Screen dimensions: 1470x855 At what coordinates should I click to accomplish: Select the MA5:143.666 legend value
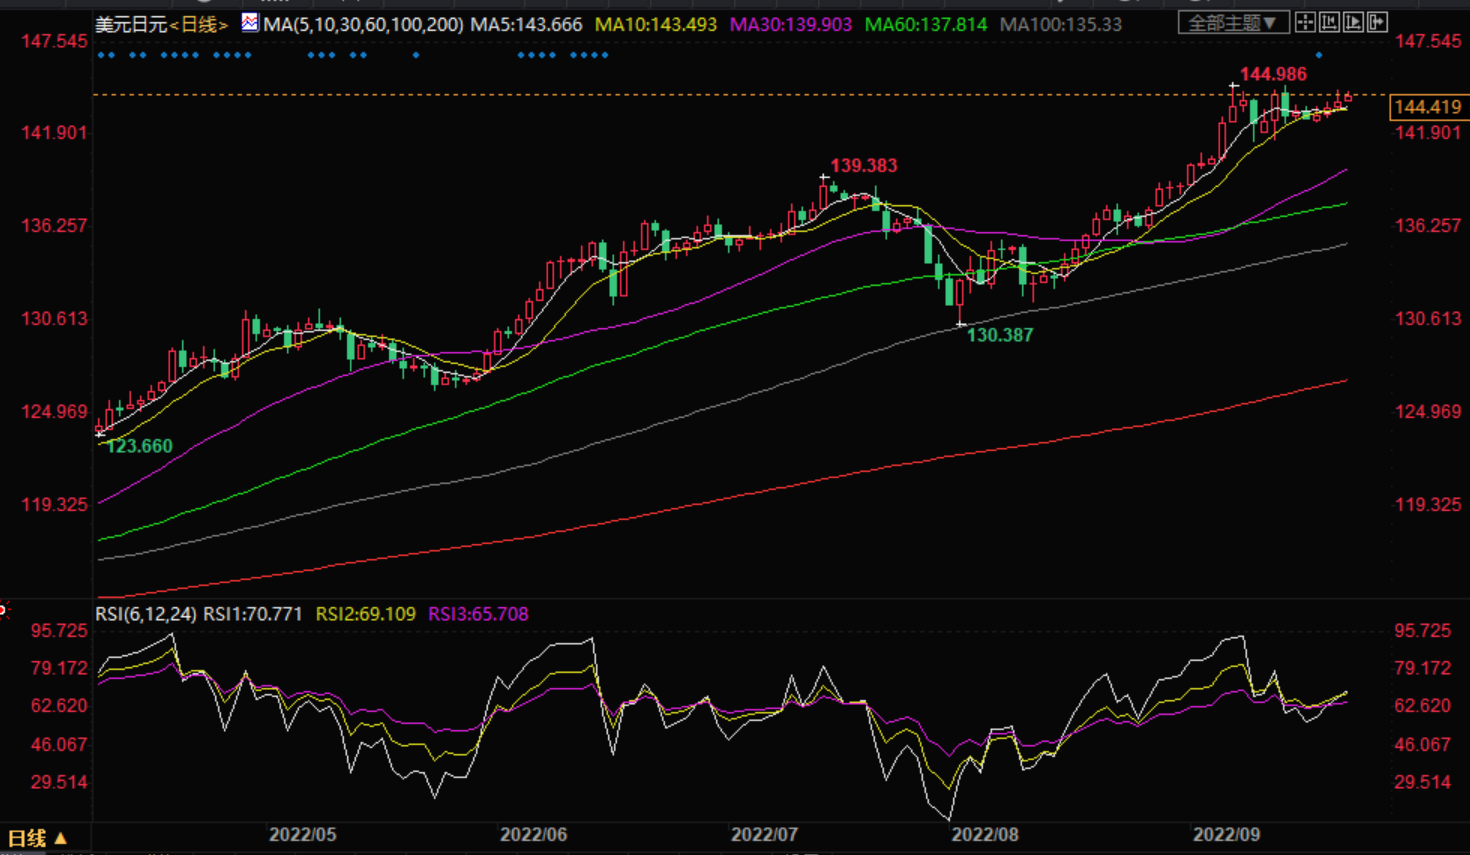pyautogui.click(x=526, y=24)
